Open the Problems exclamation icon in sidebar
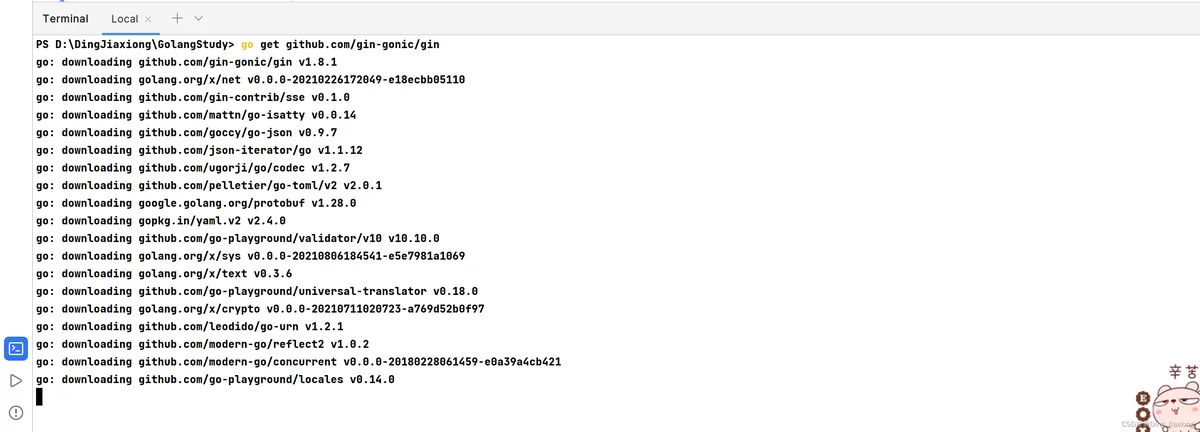The image size is (1200, 432). tap(15, 412)
